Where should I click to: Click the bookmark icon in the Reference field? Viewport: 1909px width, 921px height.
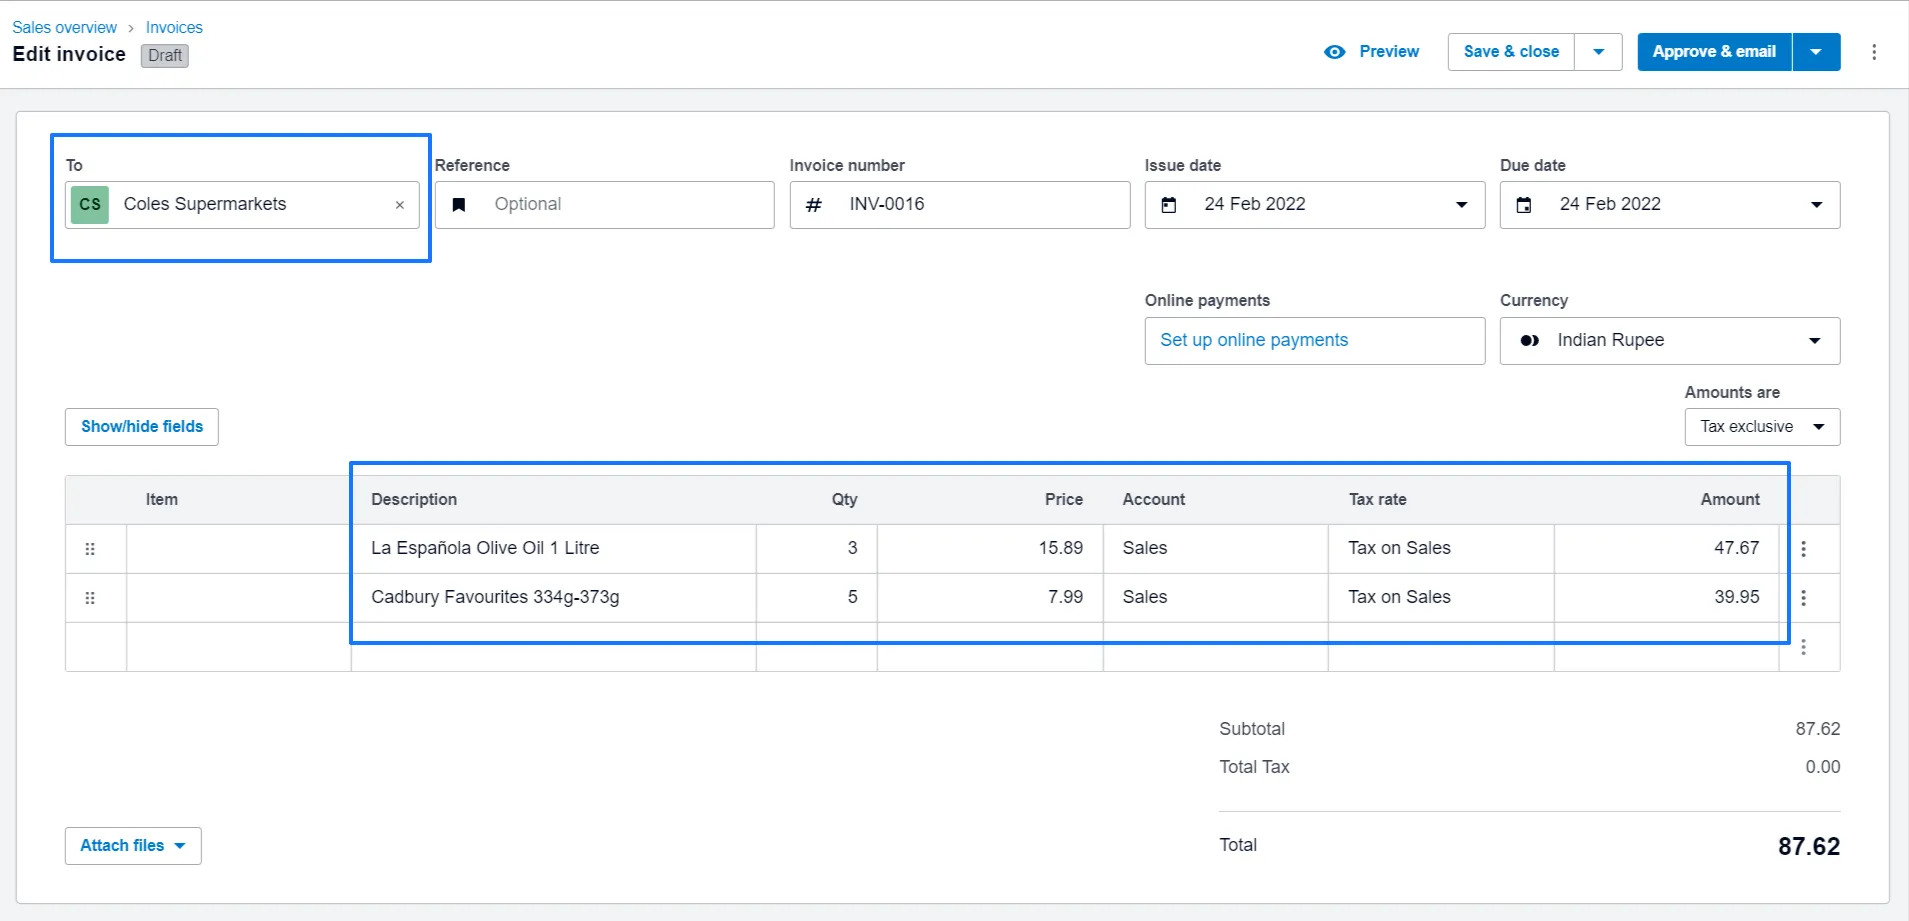tap(459, 205)
